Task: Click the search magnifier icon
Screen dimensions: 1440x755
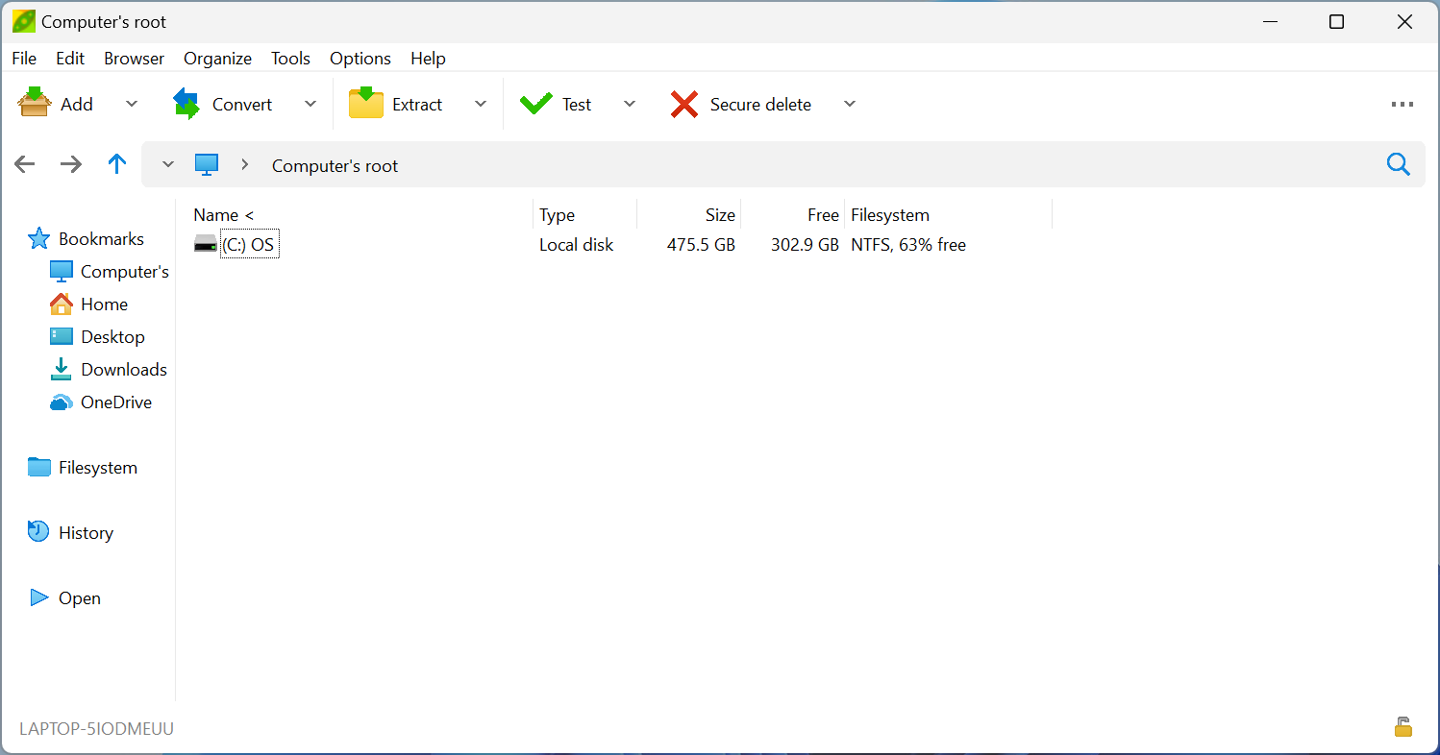Action: coord(1398,165)
